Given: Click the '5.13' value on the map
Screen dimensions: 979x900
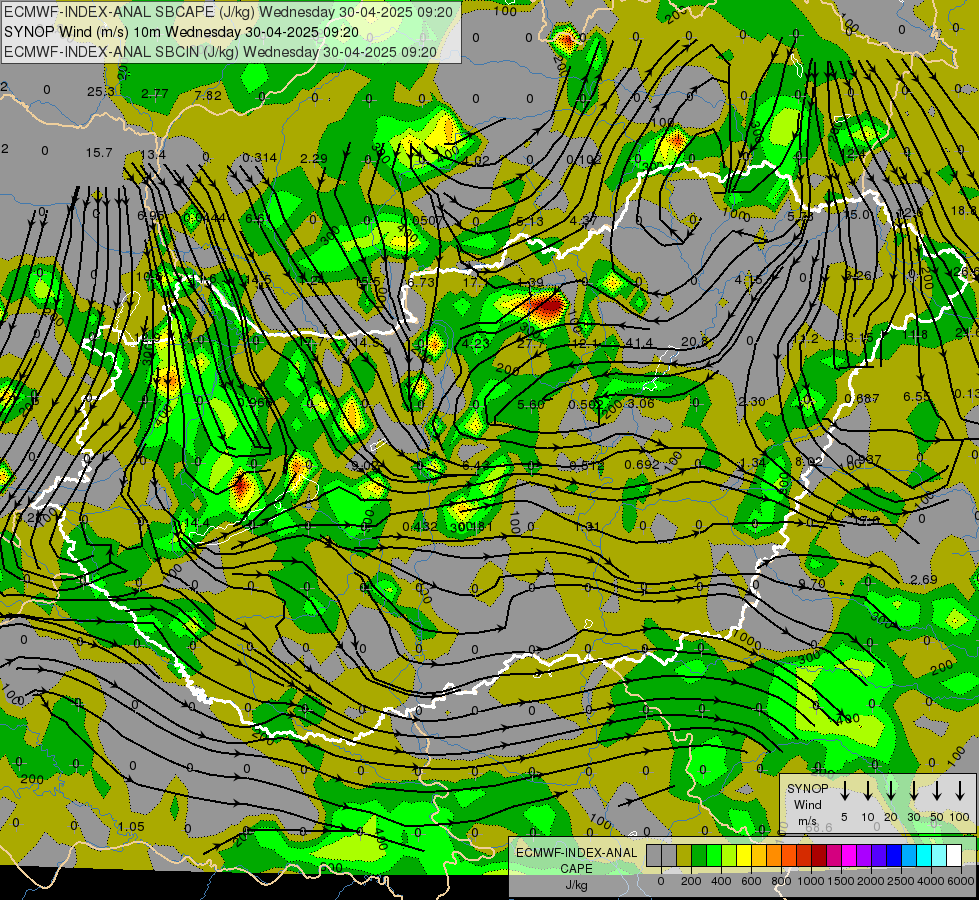Looking at the screenshot, I should coord(530,221).
